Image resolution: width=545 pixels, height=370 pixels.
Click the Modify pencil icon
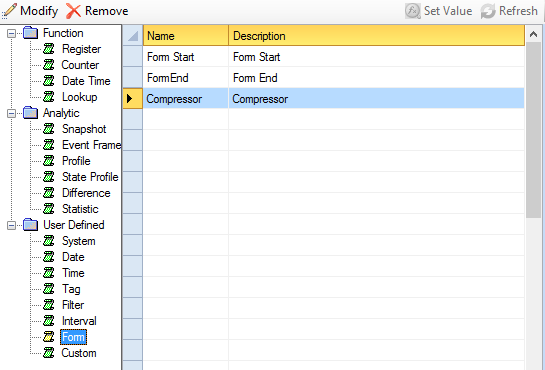click(9, 11)
